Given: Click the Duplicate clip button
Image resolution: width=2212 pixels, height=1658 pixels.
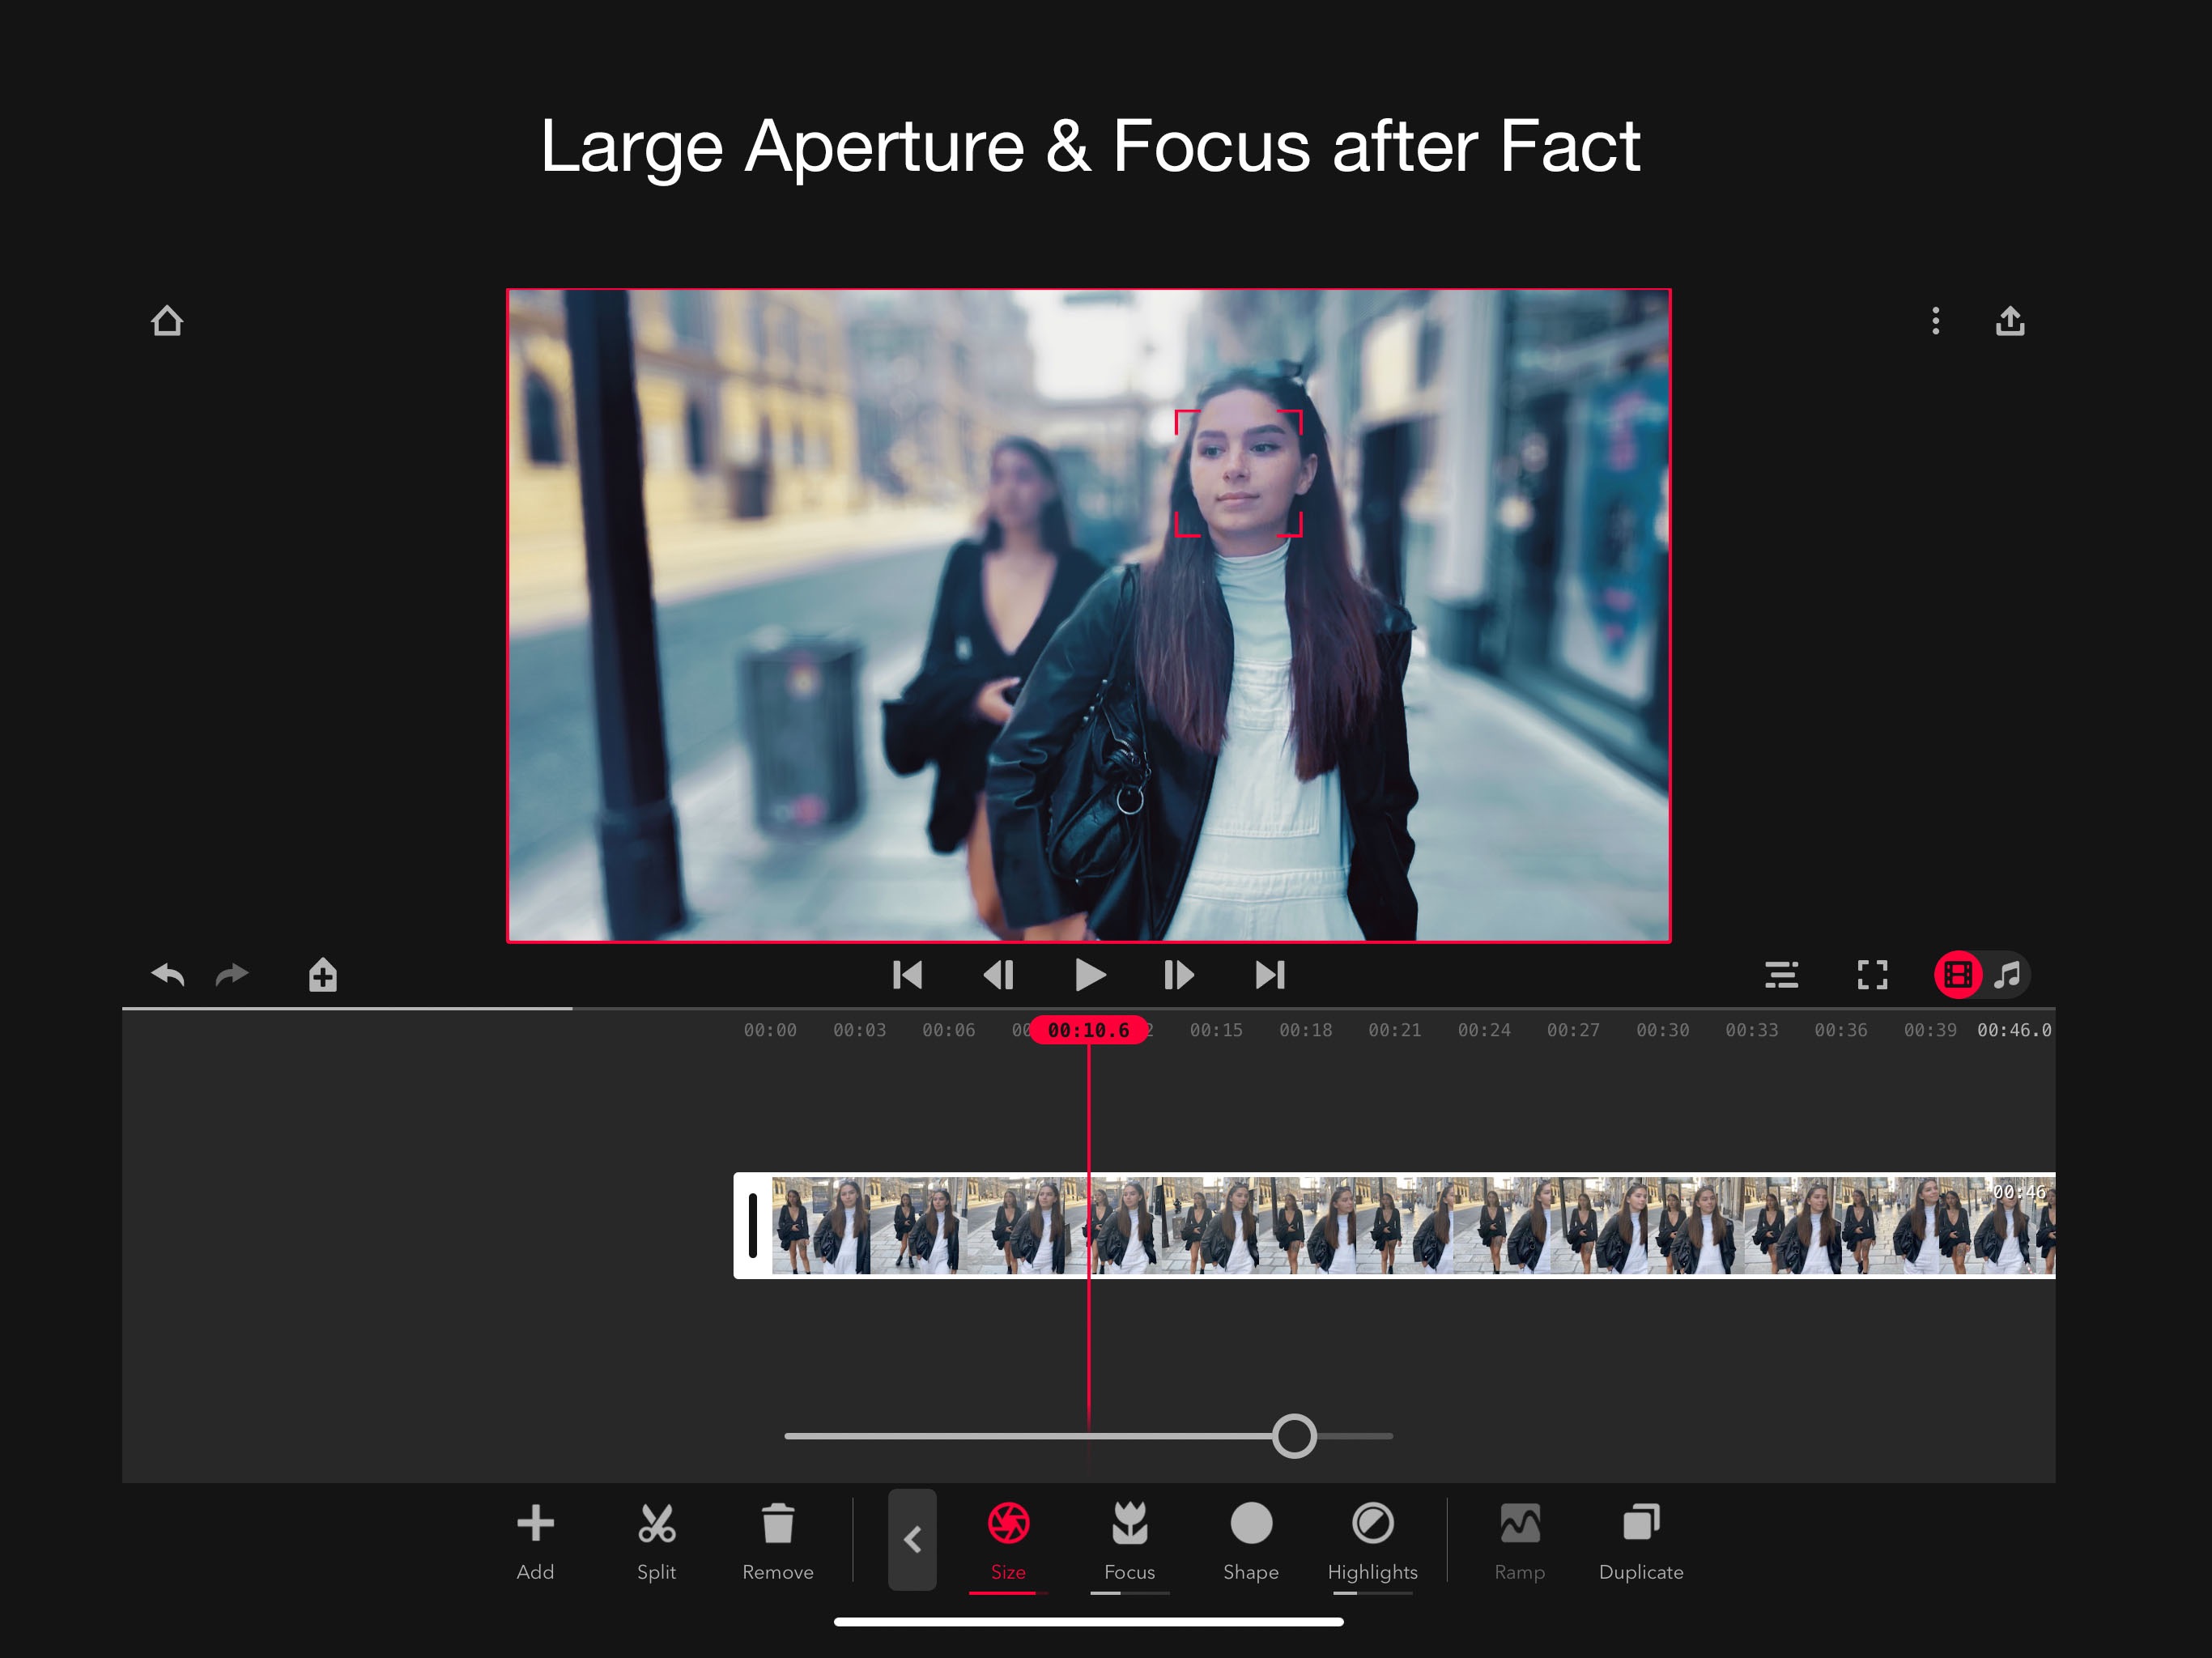Looking at the screenshot, I should 1641,1541.
